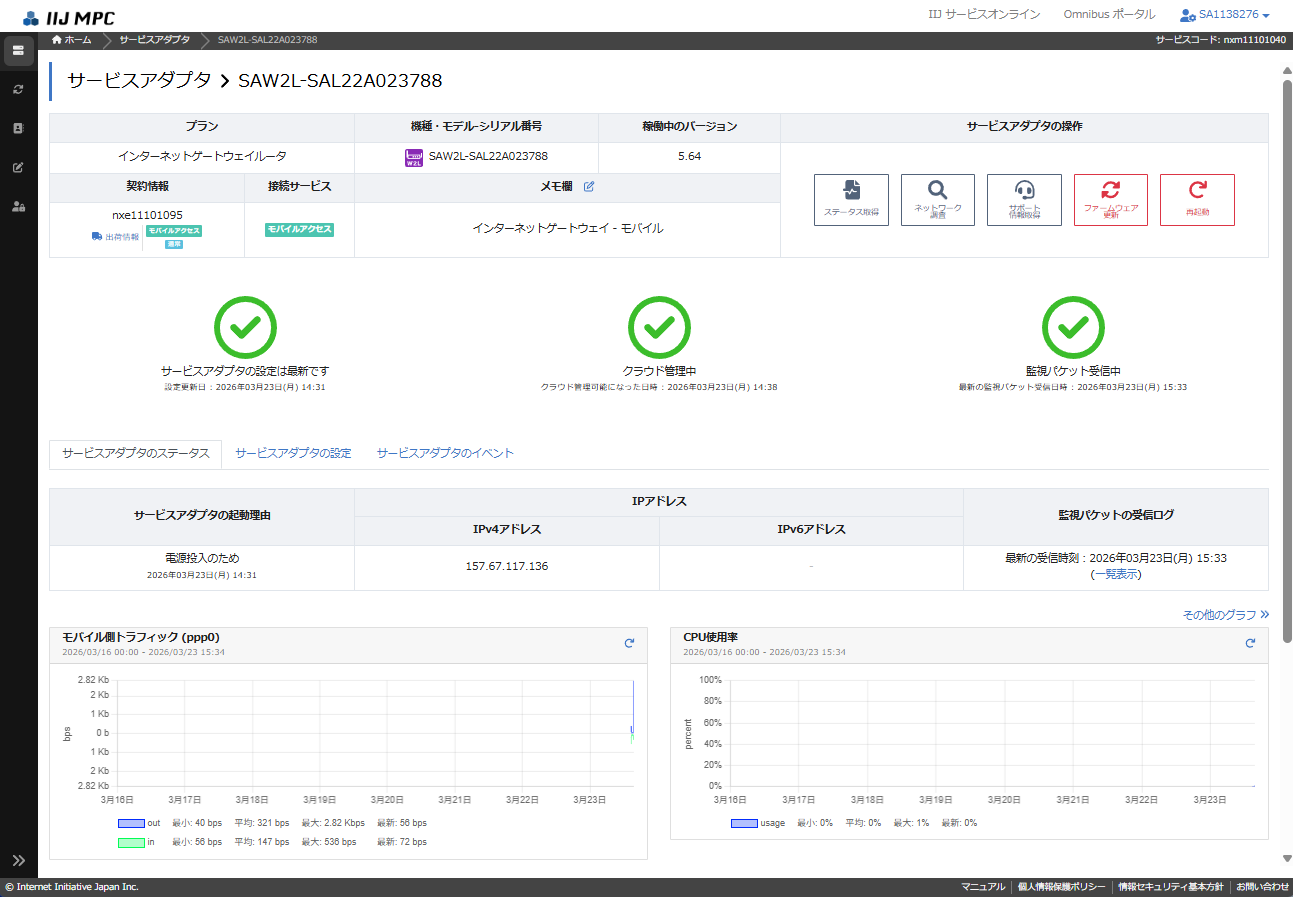
Task: Click the 出荷情報 shipping info link
Action: (115, 237)
